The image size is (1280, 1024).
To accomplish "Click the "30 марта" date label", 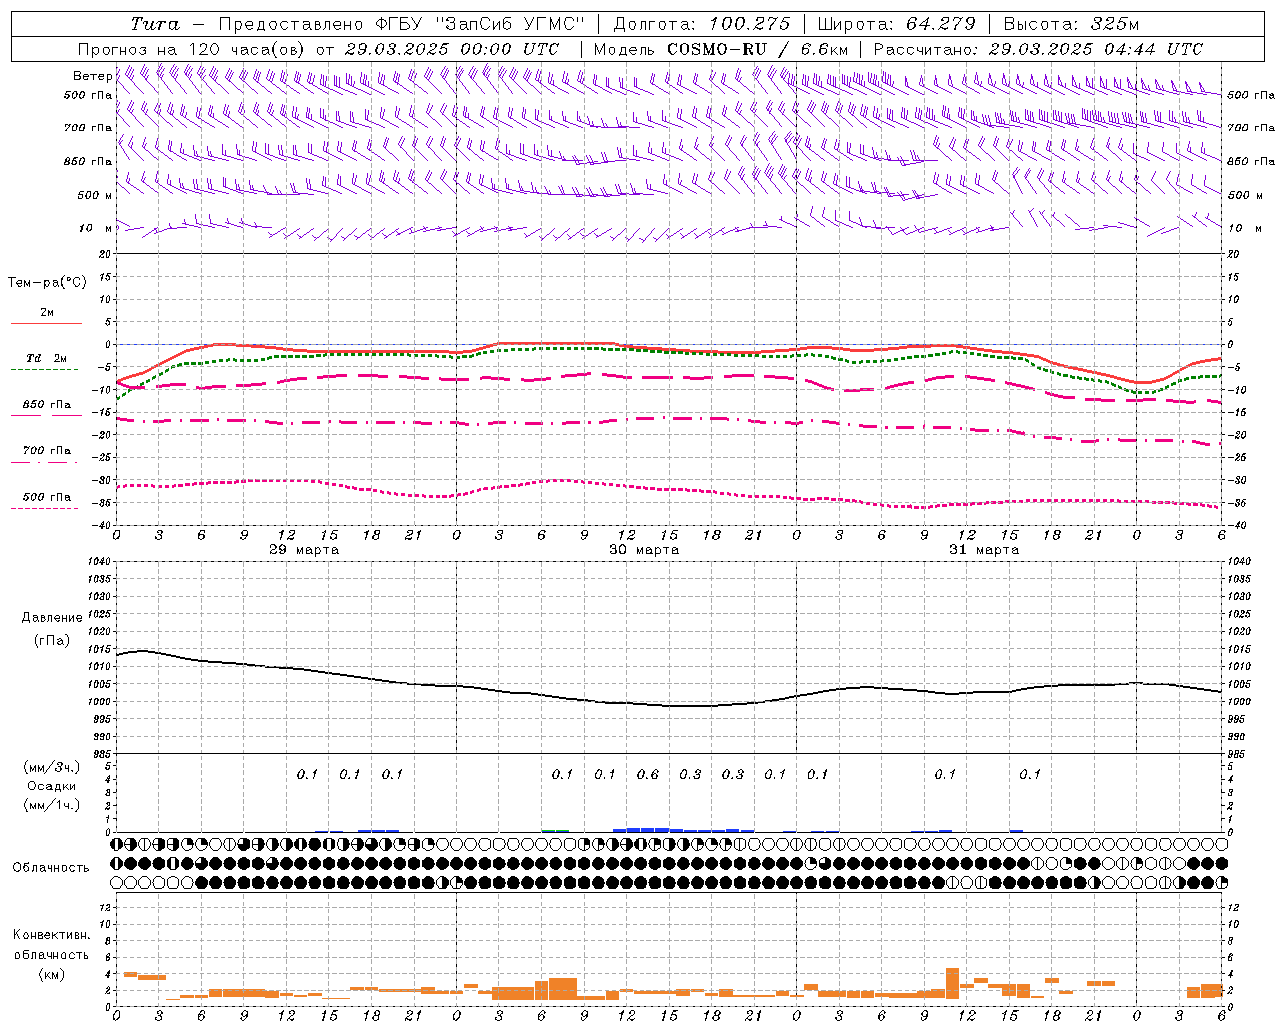I will [644, 549].
